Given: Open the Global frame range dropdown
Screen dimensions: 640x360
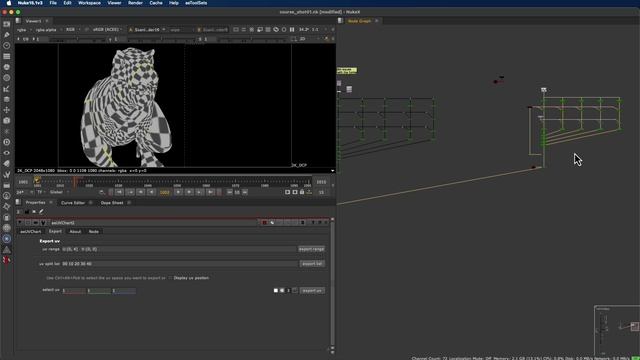Looking at the screenshot, I should pyautogui.click(x=59, y=192).
